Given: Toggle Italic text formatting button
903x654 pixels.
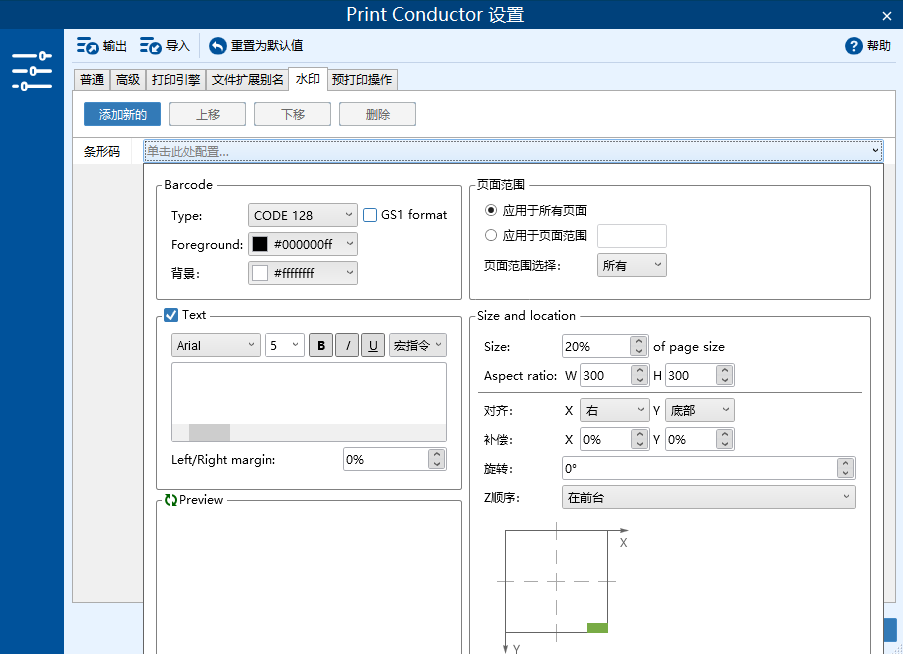Looking at the screenshot, I should (x=347, y=345).
